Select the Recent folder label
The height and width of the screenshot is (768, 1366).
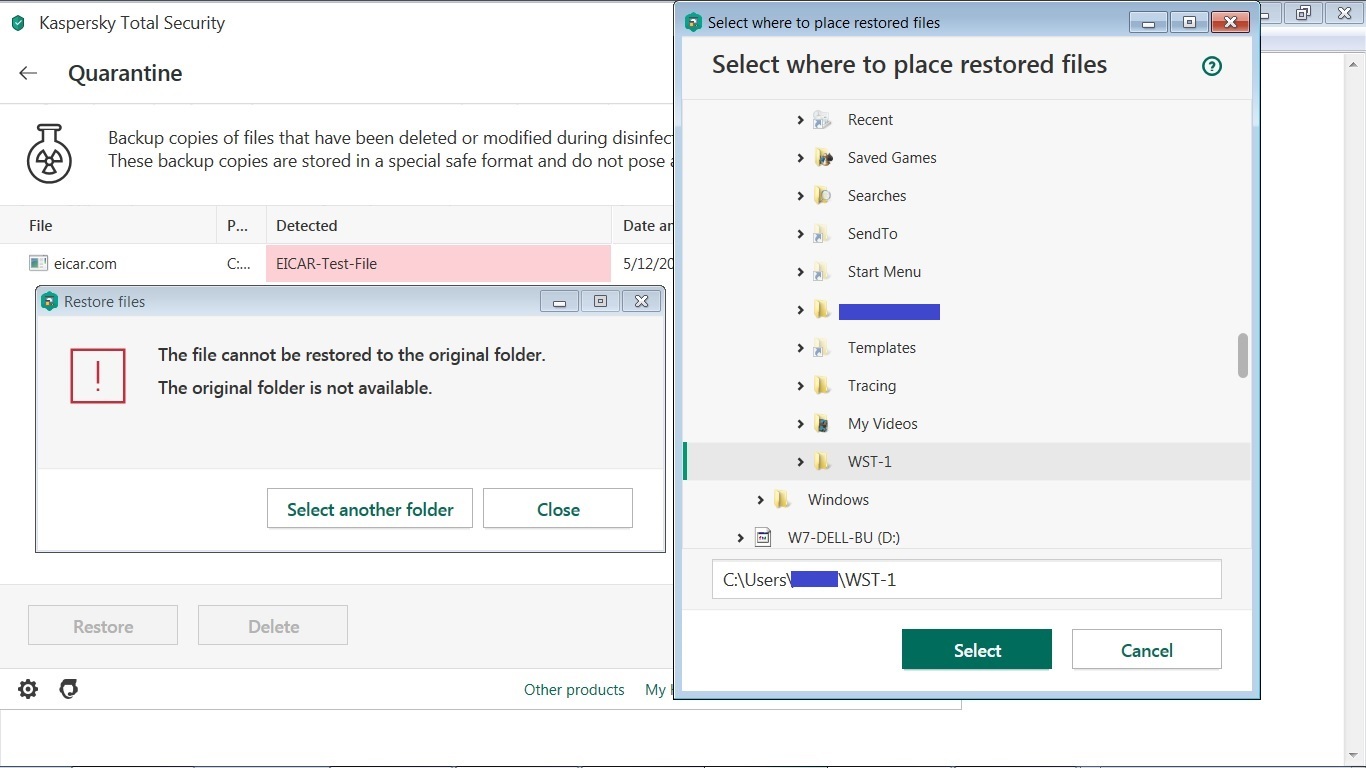click(870, 120)
